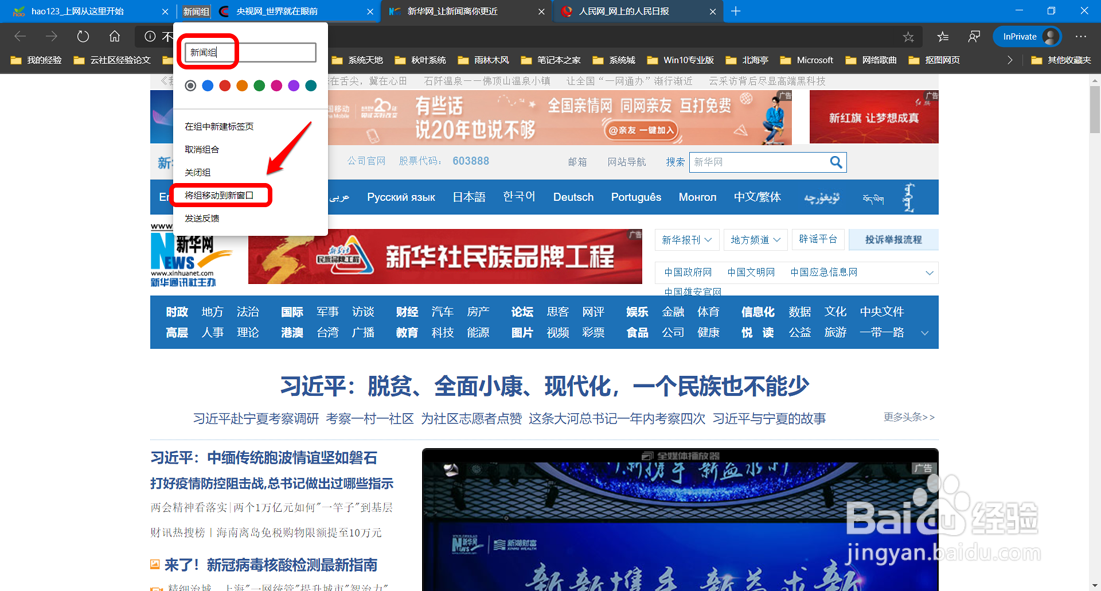Image resolution: width=1101 pixels, height=591 pixels.
Task: Pick the red tab group color
Action: (225, 86)
